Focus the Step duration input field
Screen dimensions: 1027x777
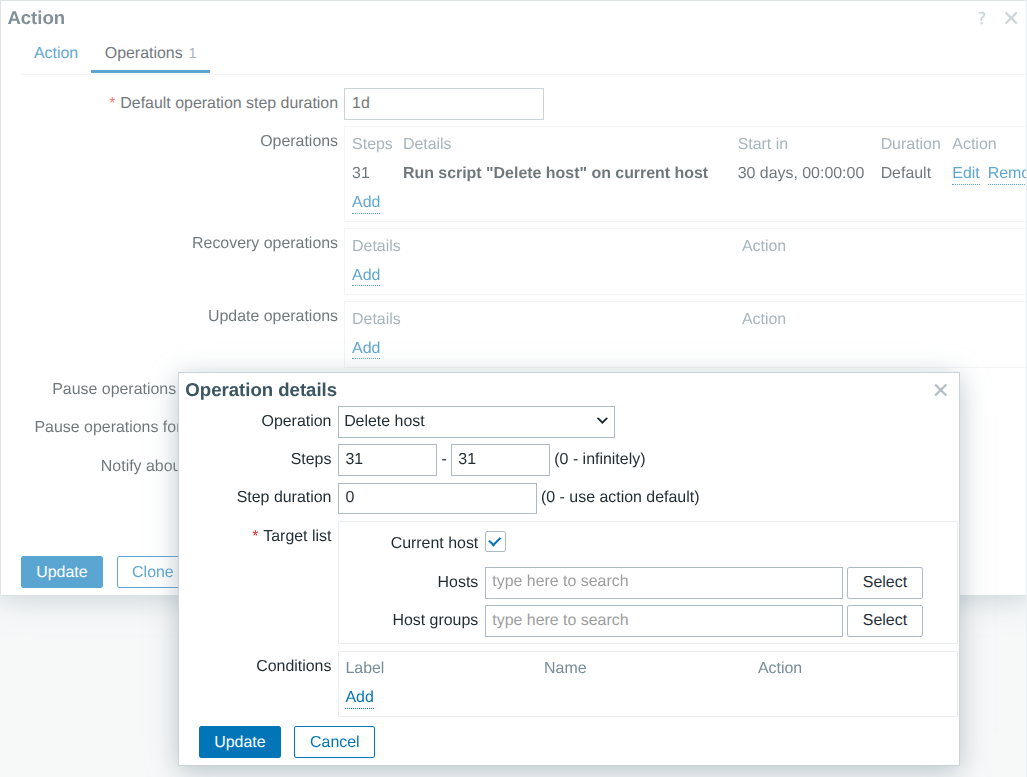tap(437, 497)
